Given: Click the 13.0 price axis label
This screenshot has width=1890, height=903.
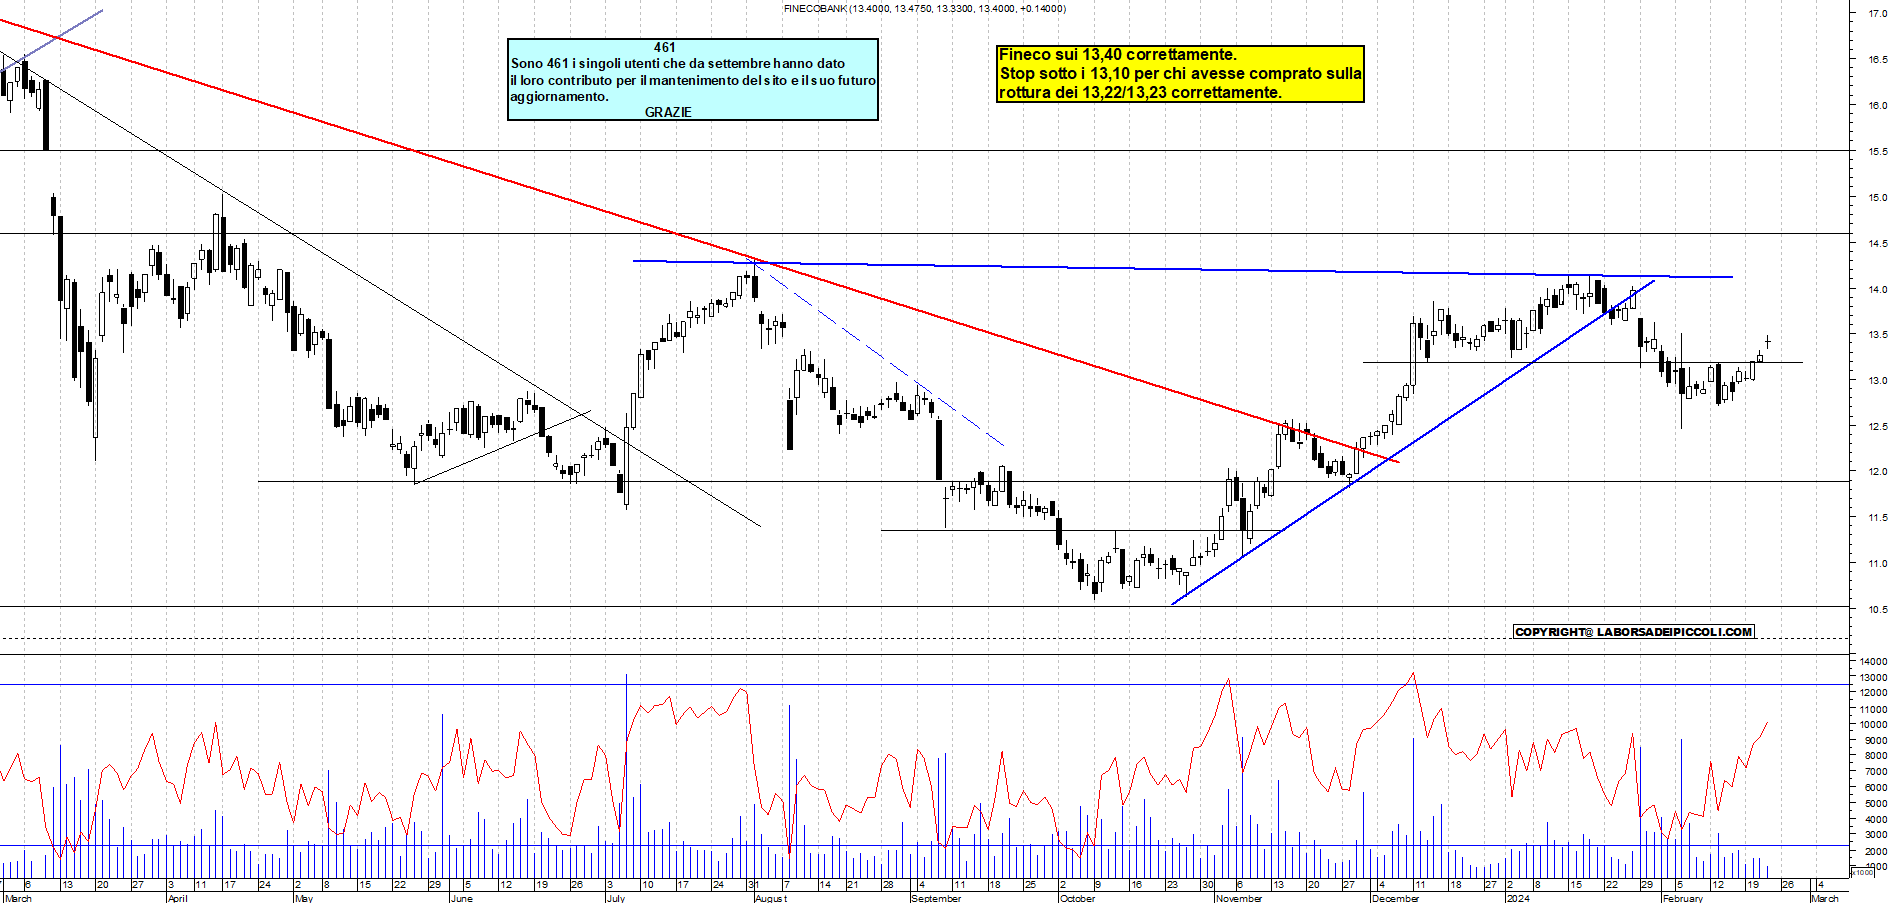Looking at the screenshot, I should point(1877,381).
